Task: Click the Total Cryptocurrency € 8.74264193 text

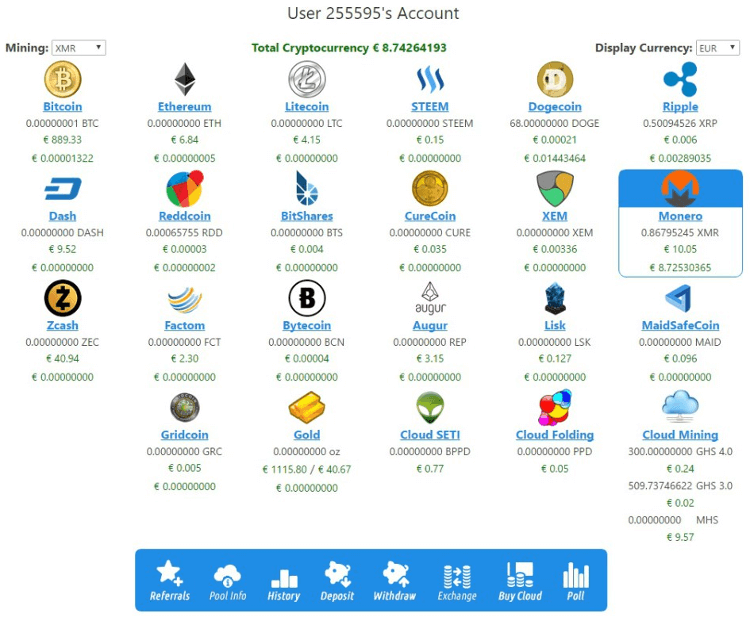Action: 349,48
